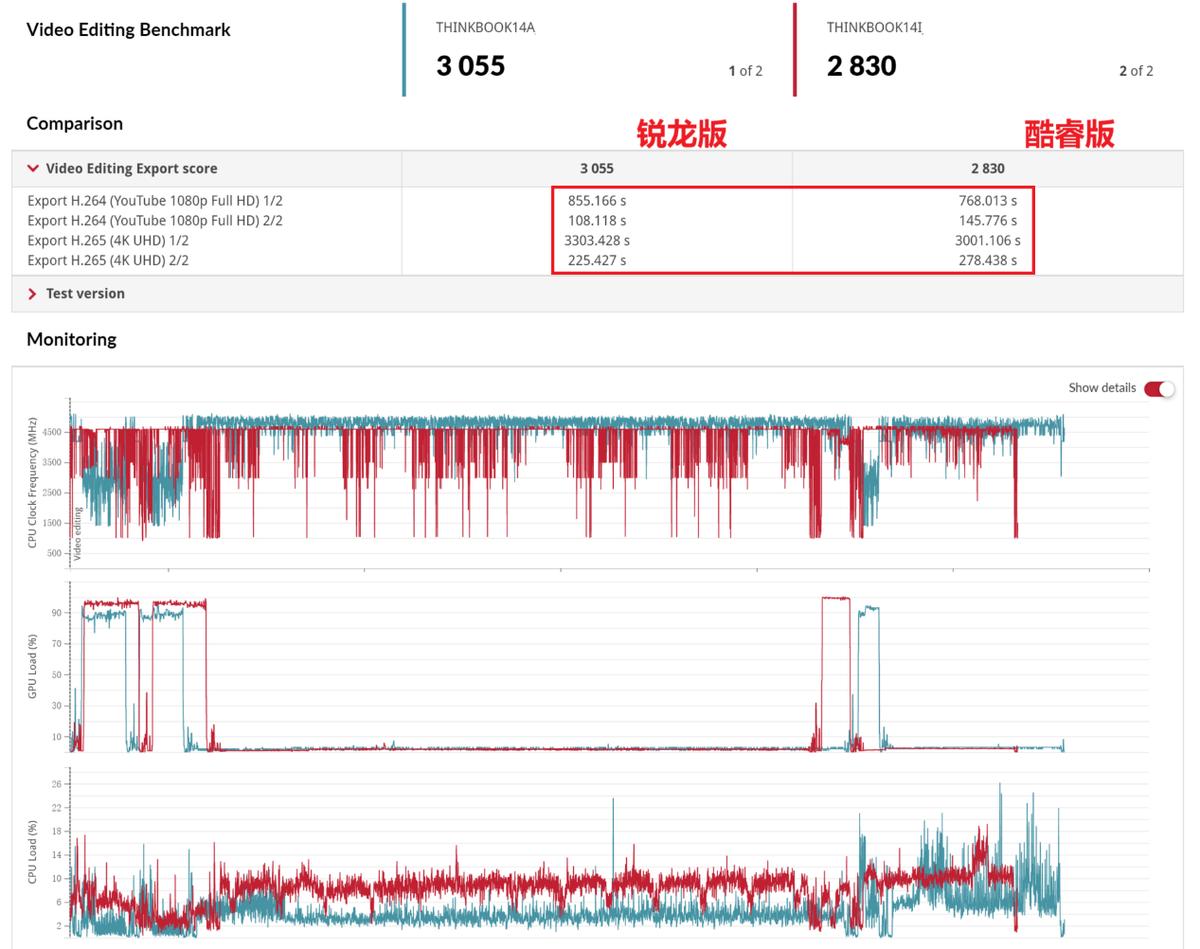Expand the Test version section
This screenshot has width=1200, height=949.
tap(34, 294)
